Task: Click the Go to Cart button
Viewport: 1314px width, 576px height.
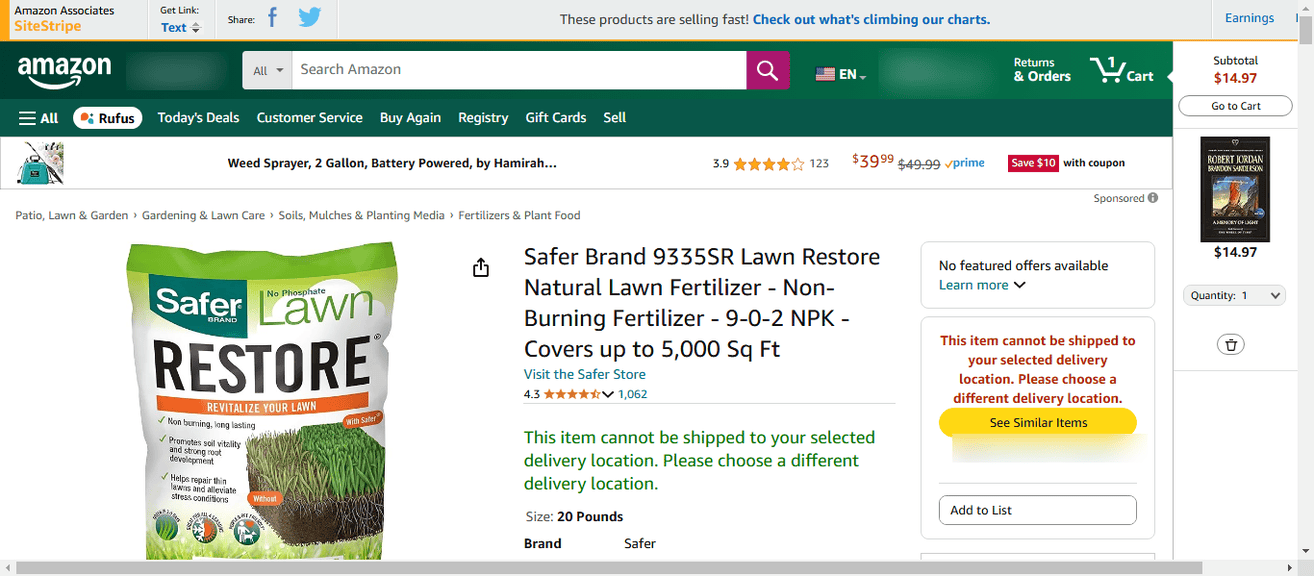Action: tap(1235, 106)
